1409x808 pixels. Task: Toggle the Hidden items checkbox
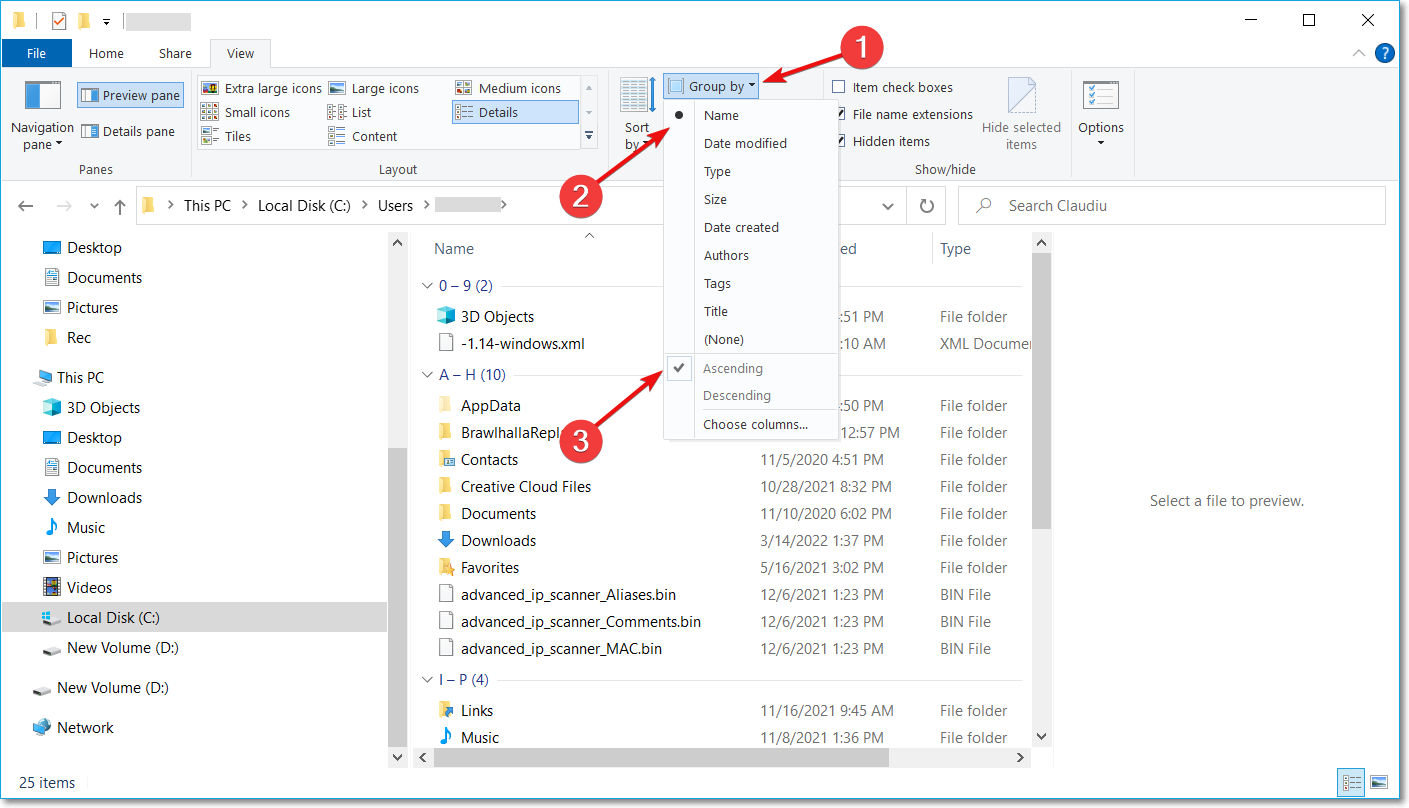[x=839, y=142]
